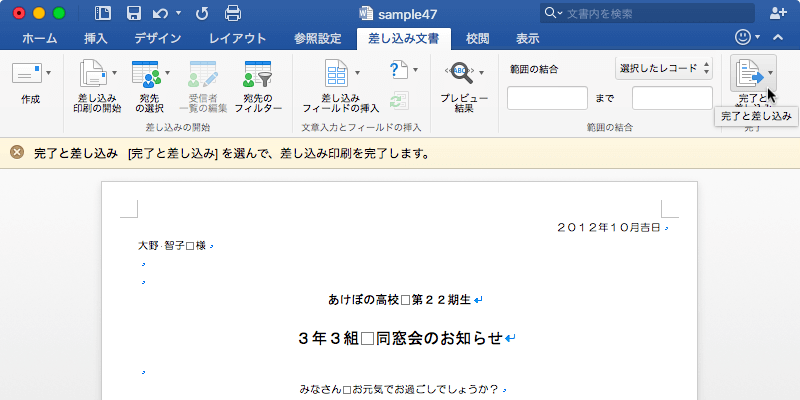The image size is (800, 400).
Task: Click the rules question-mark page icon
Action: (398, 70)
